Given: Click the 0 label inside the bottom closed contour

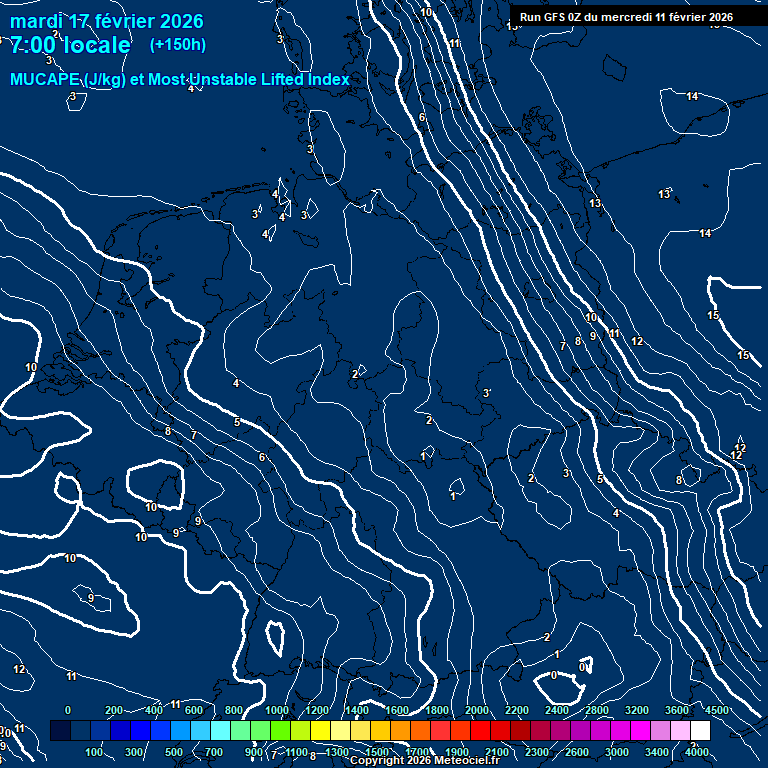Looking at the screenshot, I should [554, 675].
